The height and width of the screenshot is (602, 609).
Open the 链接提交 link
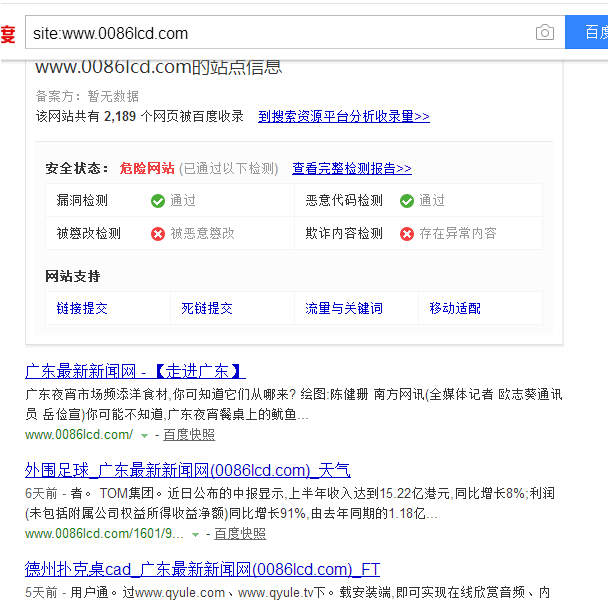(82, 308)
